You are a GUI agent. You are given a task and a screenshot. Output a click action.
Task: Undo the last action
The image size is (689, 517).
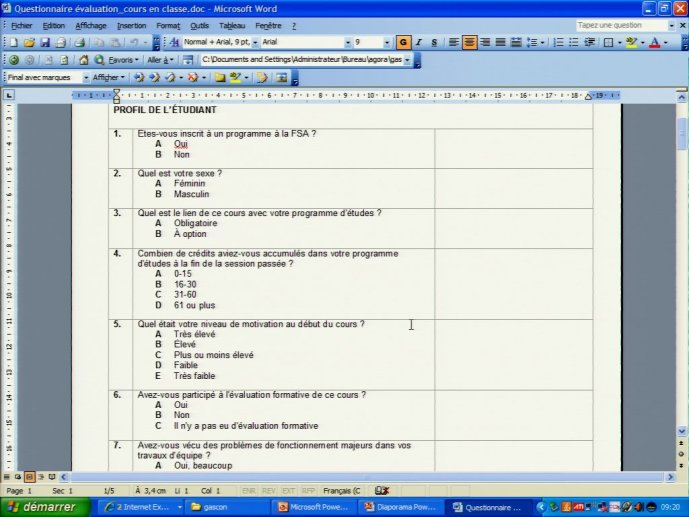click(134, 43)
